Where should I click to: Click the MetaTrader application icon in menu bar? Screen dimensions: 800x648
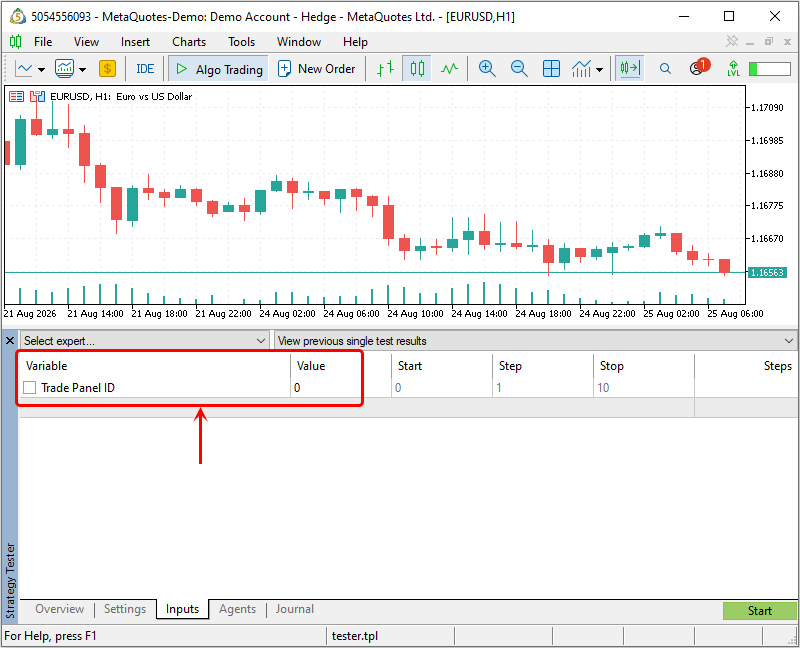tap(15, 41)
